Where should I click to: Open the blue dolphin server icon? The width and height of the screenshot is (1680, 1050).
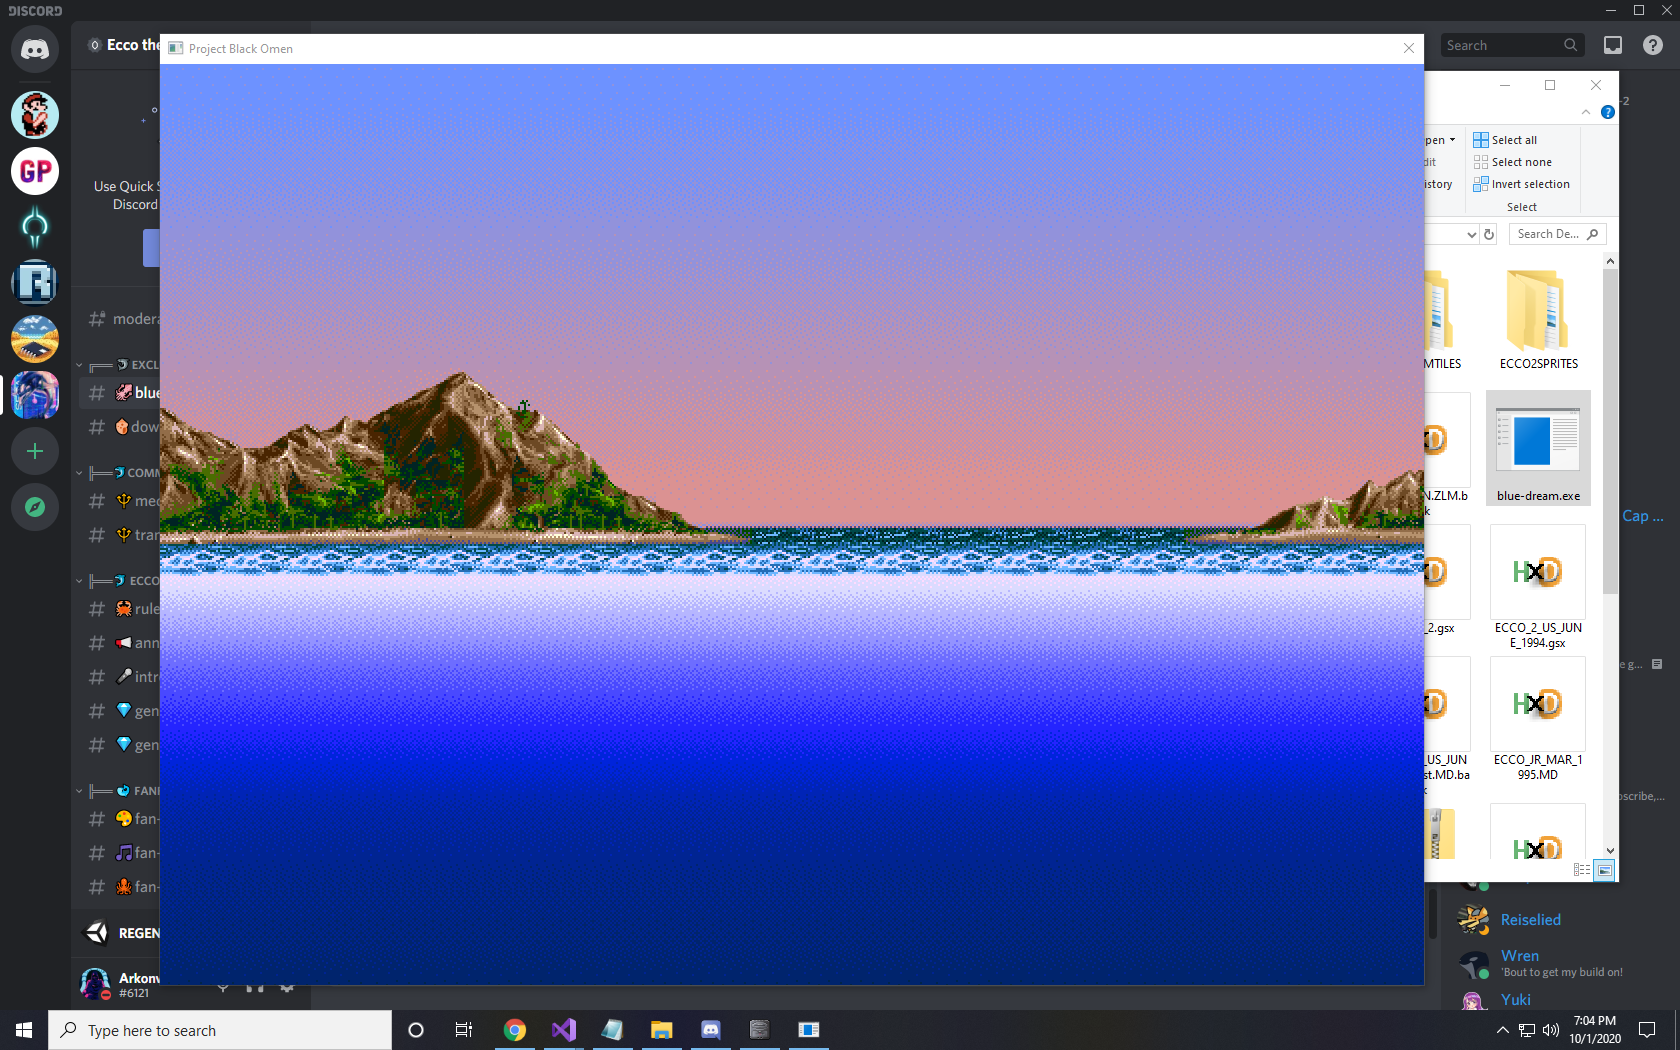[35, 395]
